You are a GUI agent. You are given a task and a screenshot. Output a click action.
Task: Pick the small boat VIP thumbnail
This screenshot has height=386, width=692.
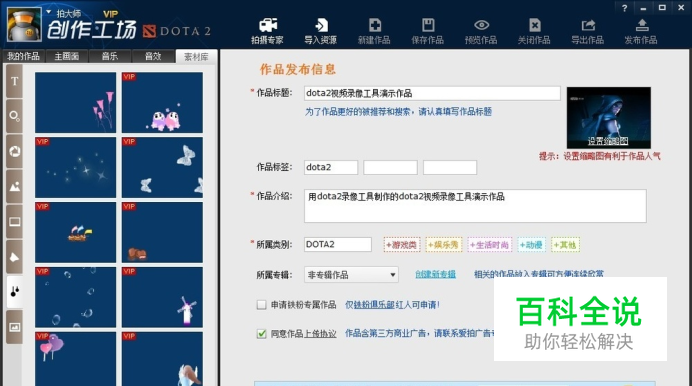[x=75, y=232]
